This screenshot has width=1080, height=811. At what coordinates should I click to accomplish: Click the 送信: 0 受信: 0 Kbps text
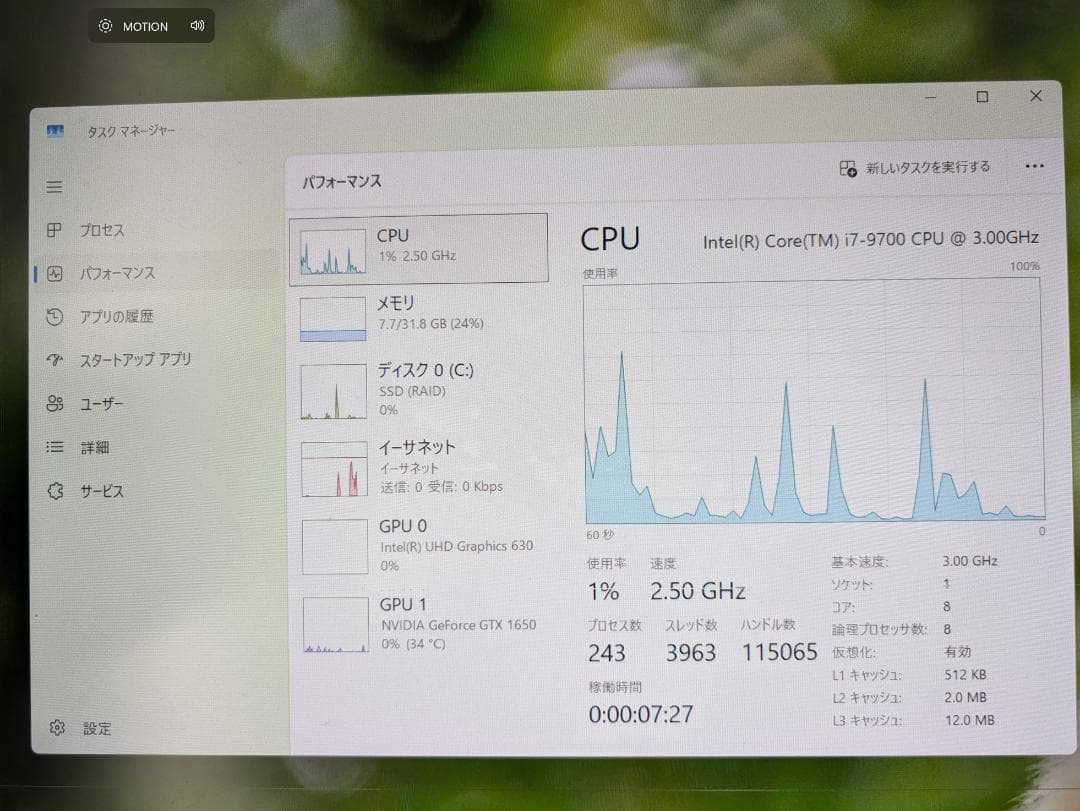pos(442,486)
